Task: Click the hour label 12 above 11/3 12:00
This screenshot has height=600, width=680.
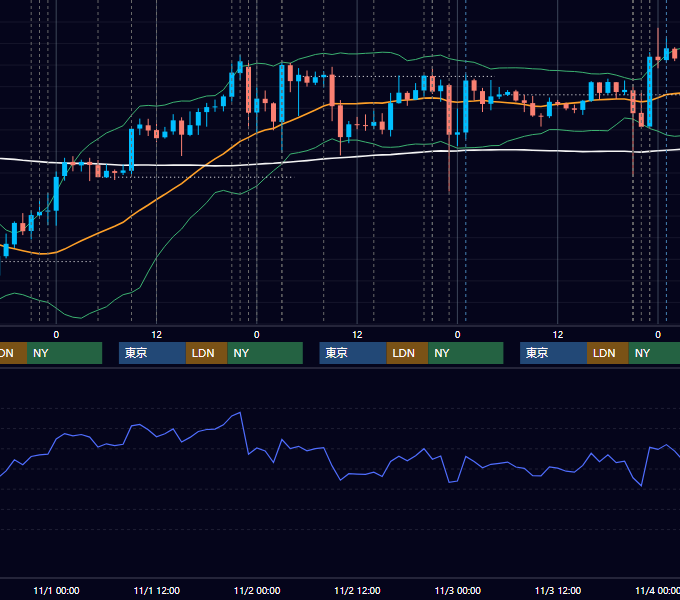Action: (558, 335)
